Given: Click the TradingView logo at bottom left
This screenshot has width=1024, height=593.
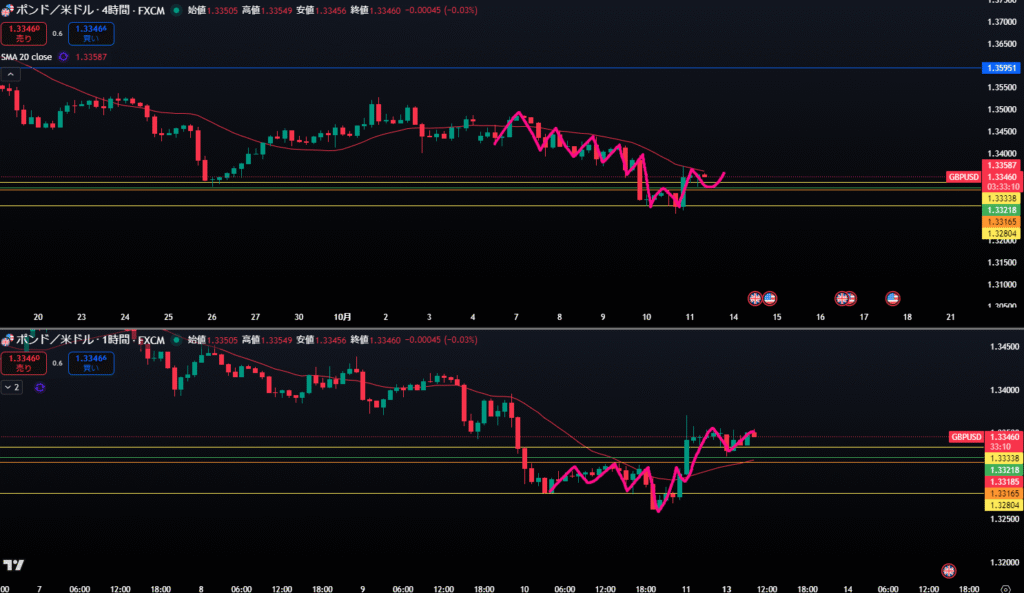Looking at the screenshot, I should pos(14,566).
